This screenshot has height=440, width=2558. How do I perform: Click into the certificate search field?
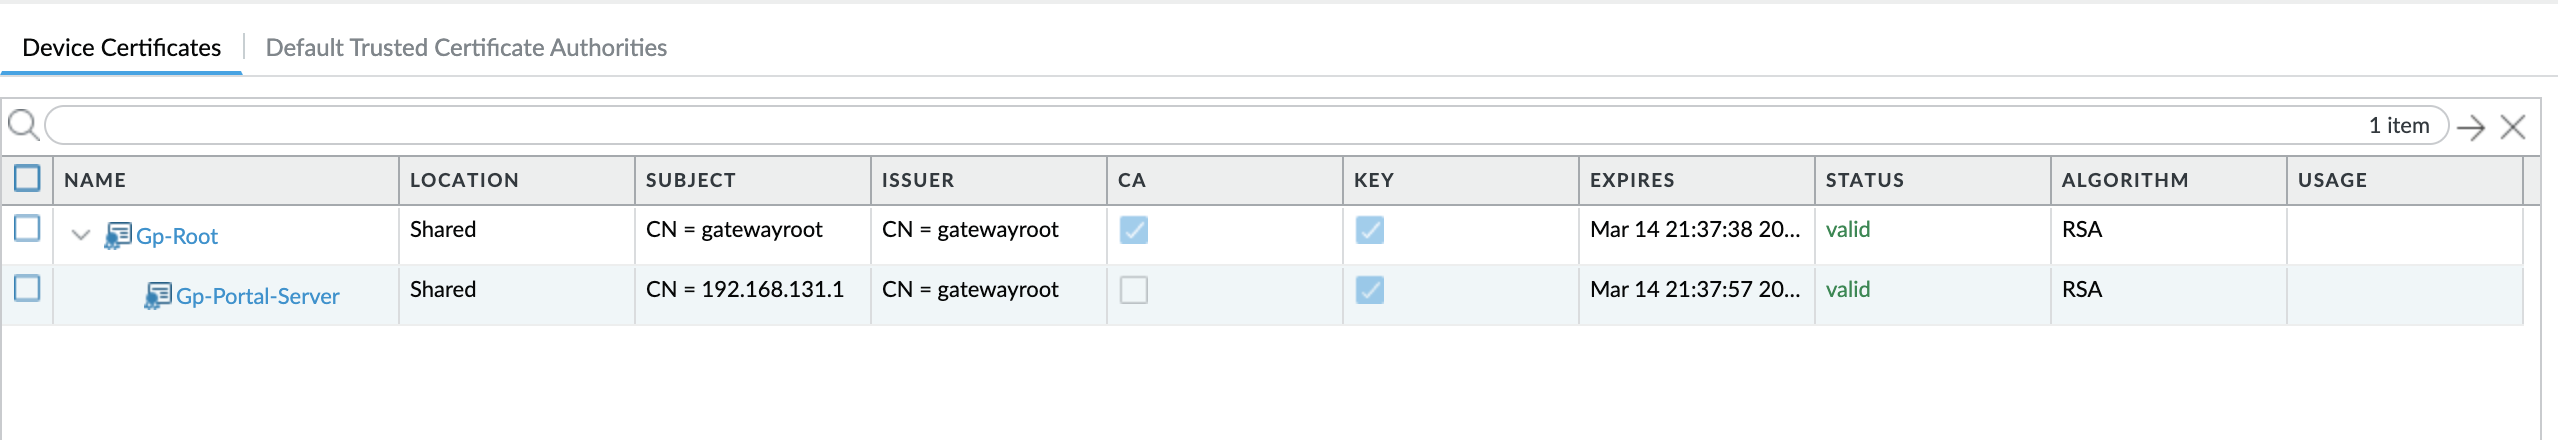[x=1200, y=126]
